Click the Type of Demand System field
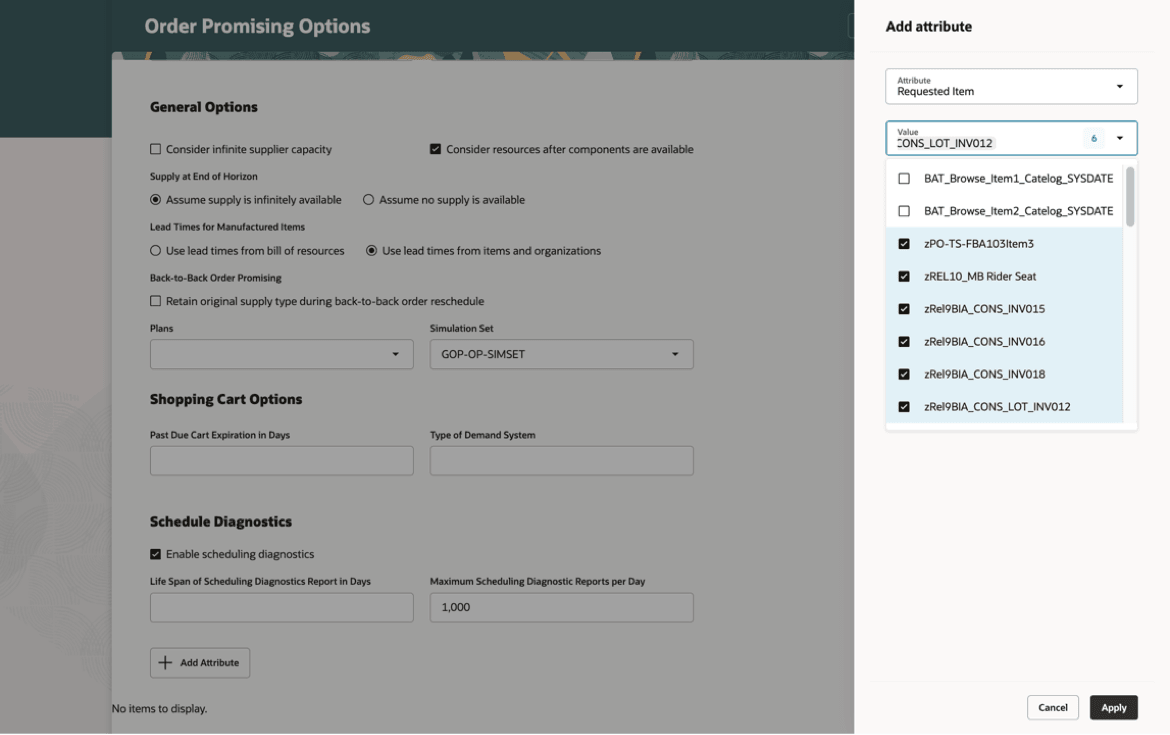 click(x=561, y=460)
